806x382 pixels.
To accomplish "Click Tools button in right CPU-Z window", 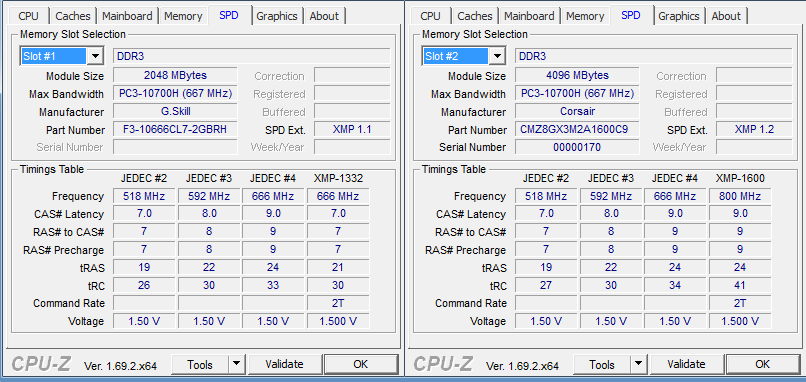I will tap(602, 365).
